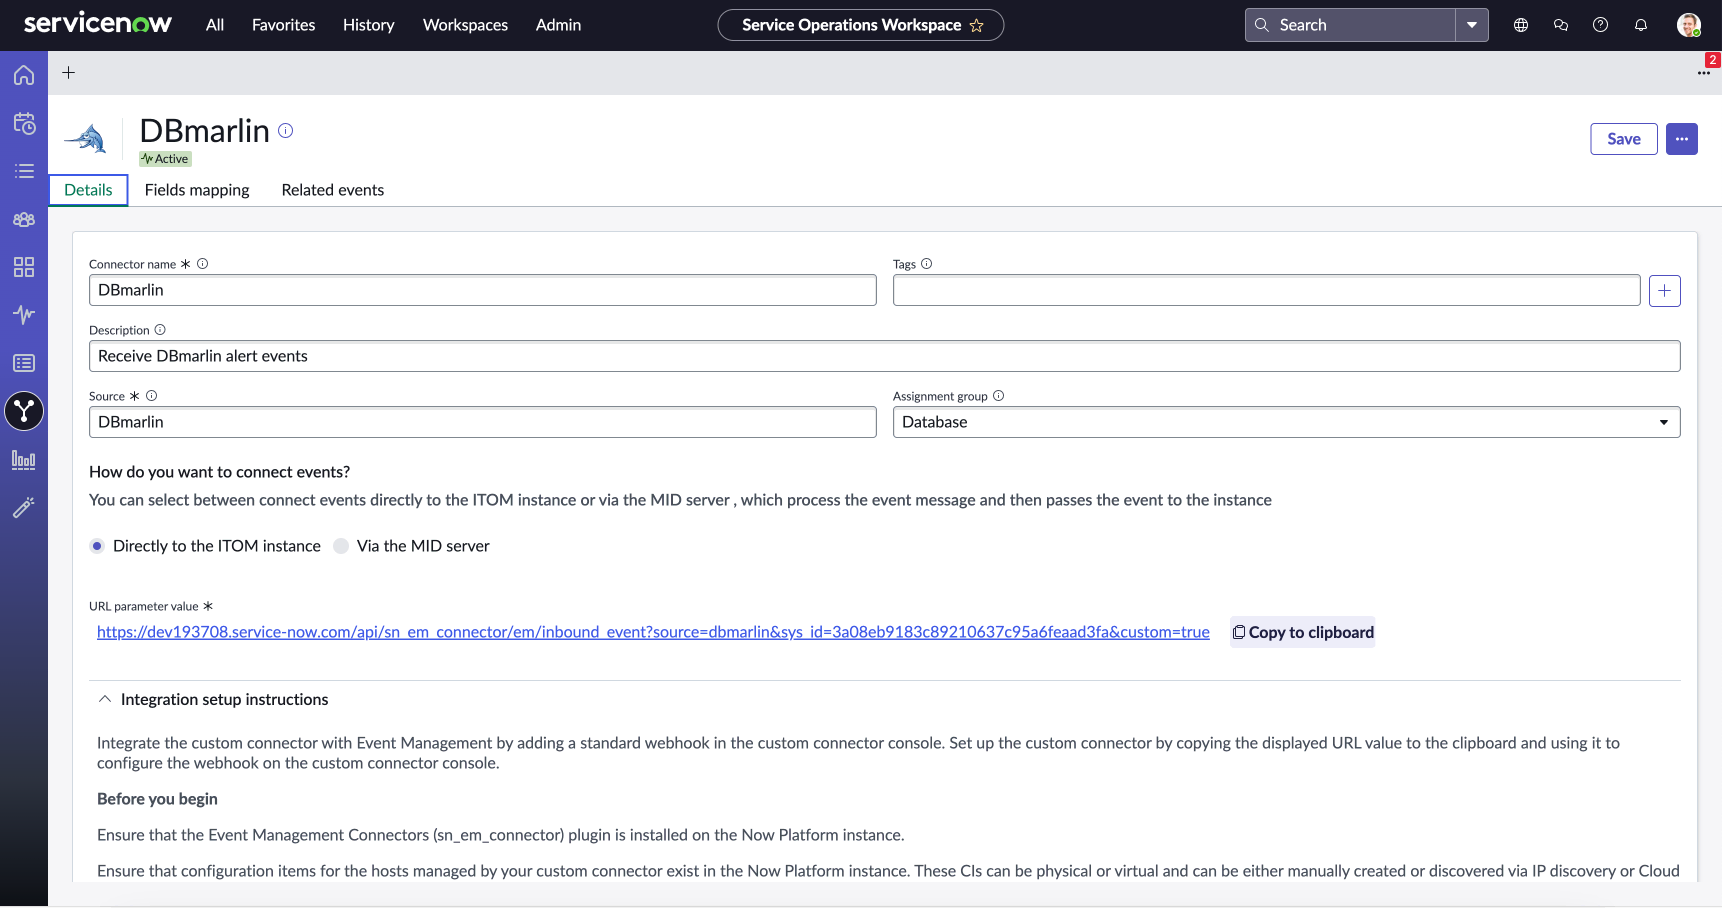Viewport: 1722px width, 908px height.
Task: Click the Tags input field
Action: 1266,290
